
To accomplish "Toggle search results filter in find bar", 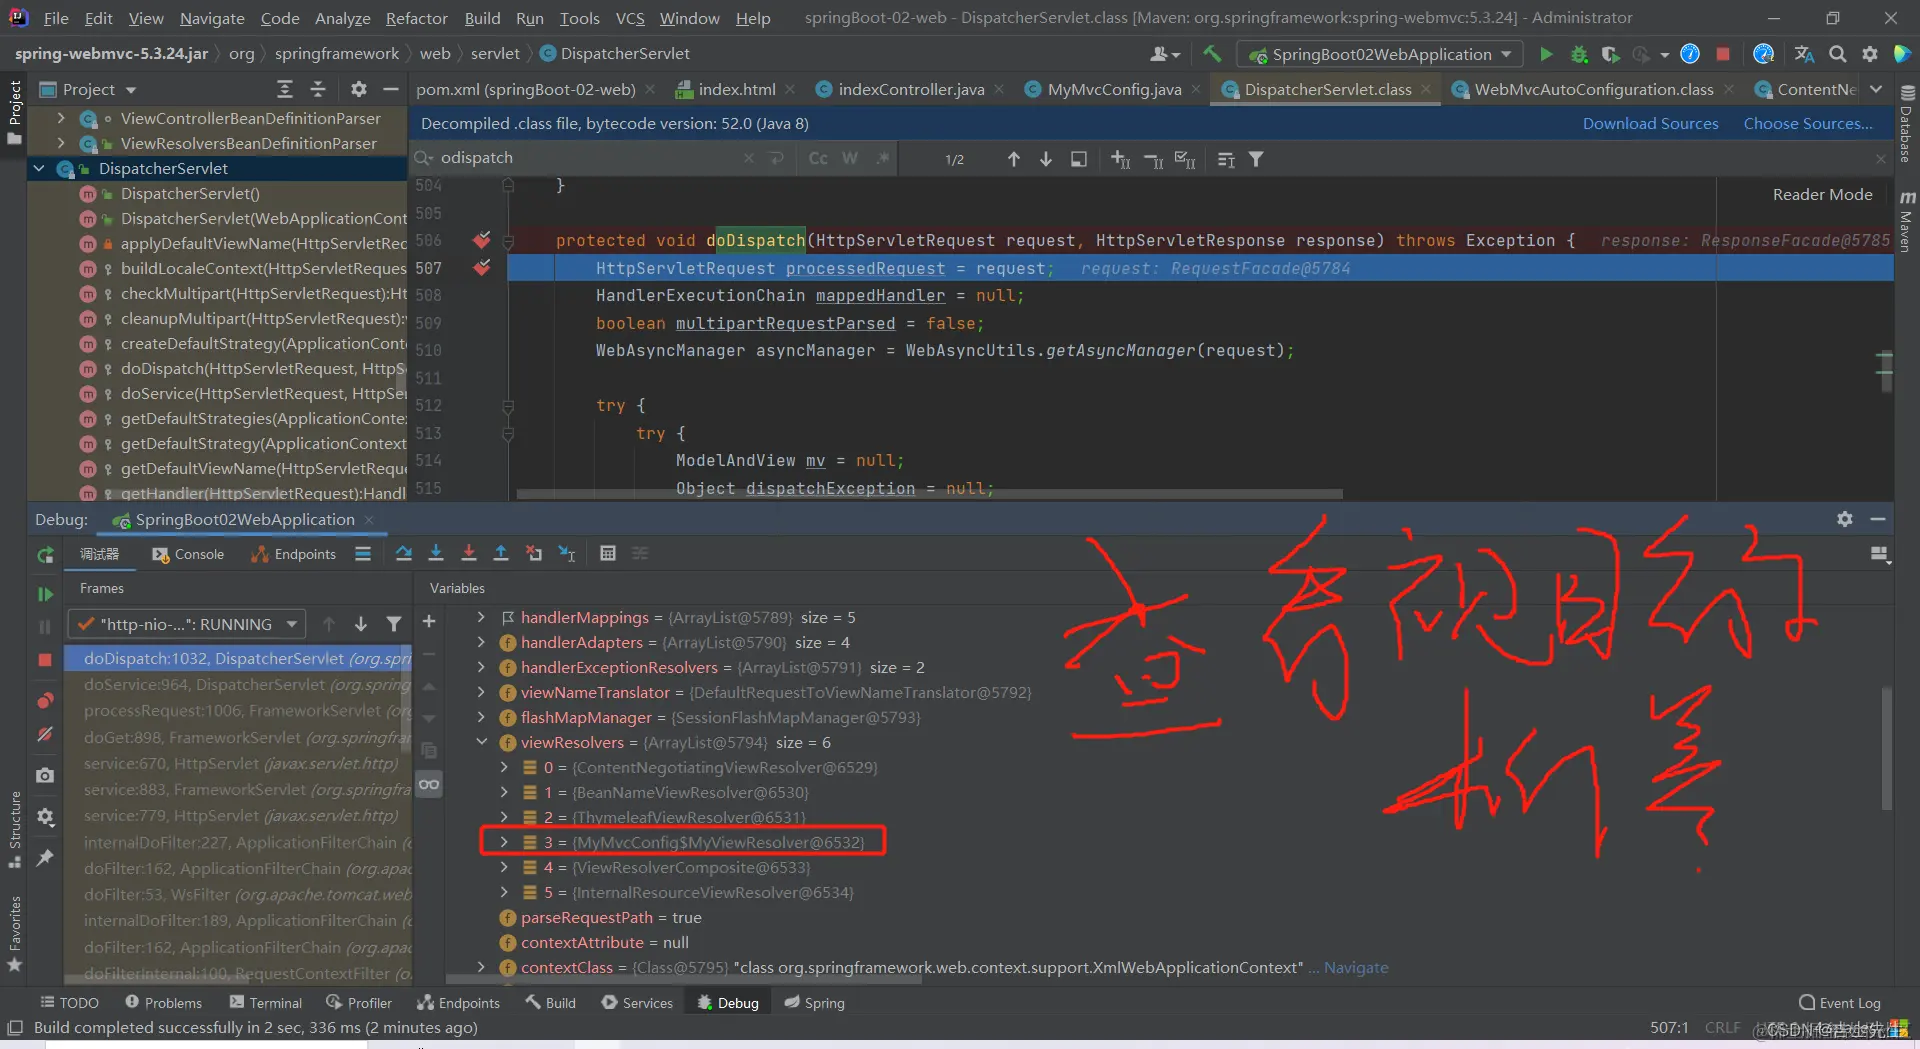I will point(1257,159).
